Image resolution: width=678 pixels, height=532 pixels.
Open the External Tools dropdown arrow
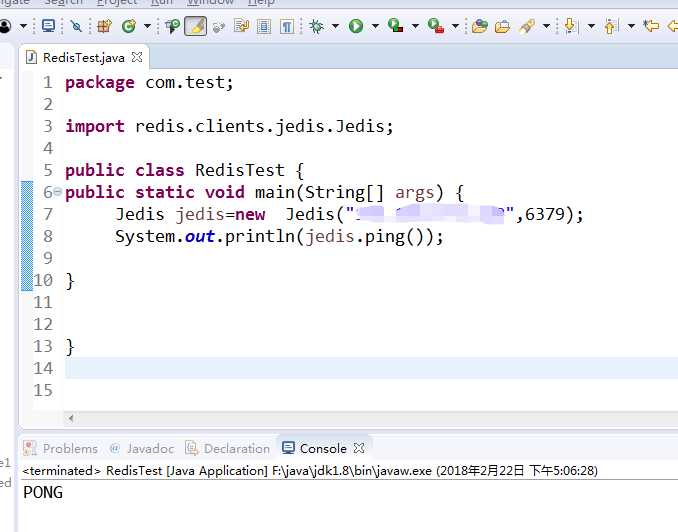point(455,26)
